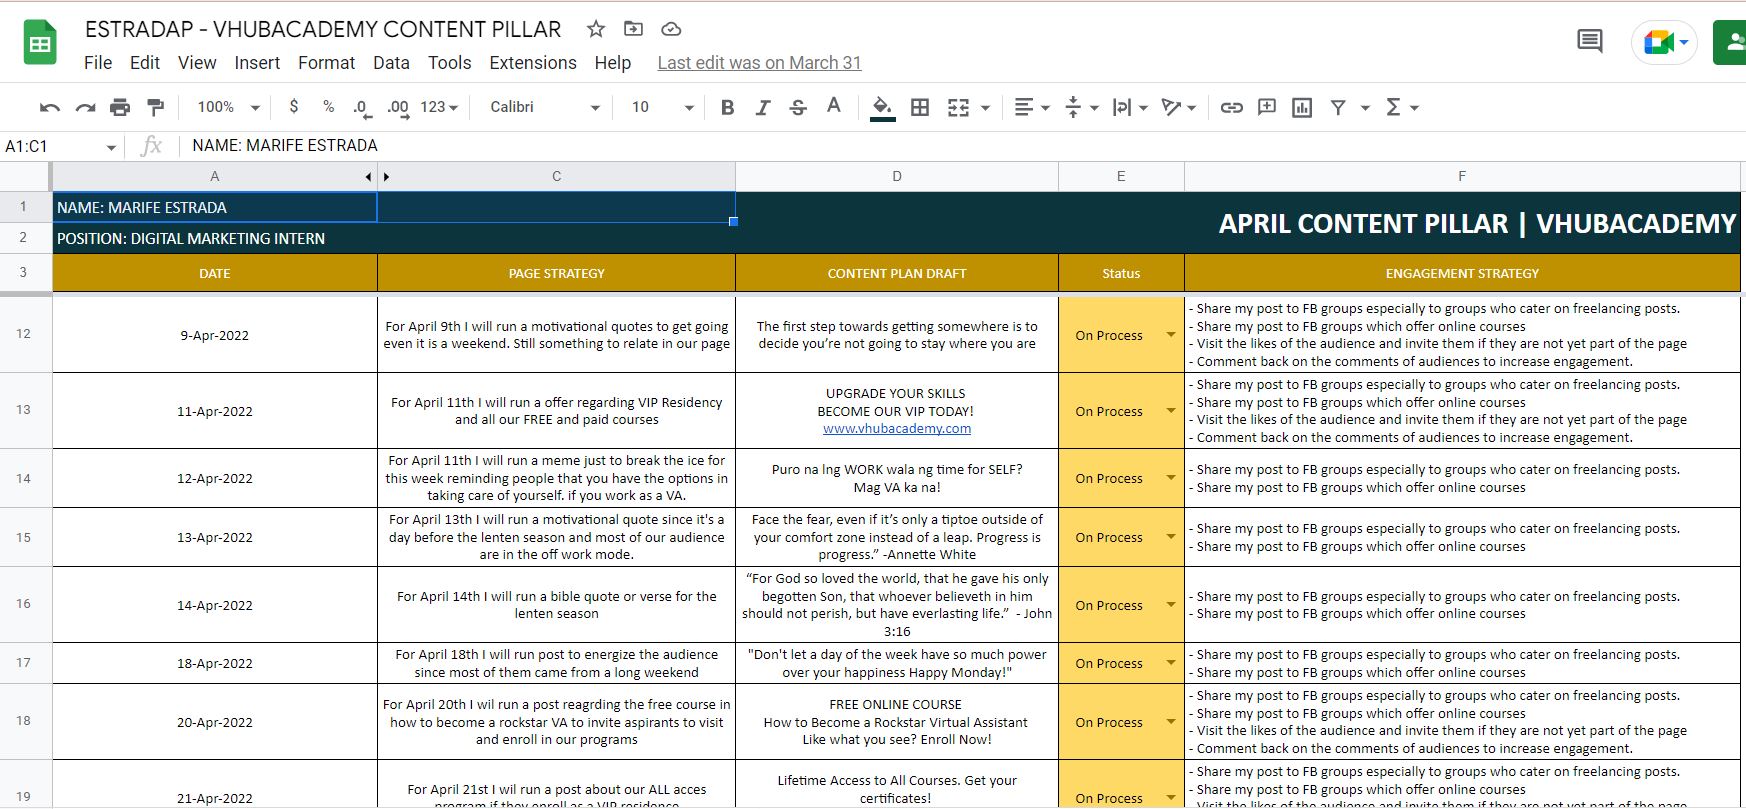
Task: Follow the www.vhubacademy.com link
Action: 897,429
